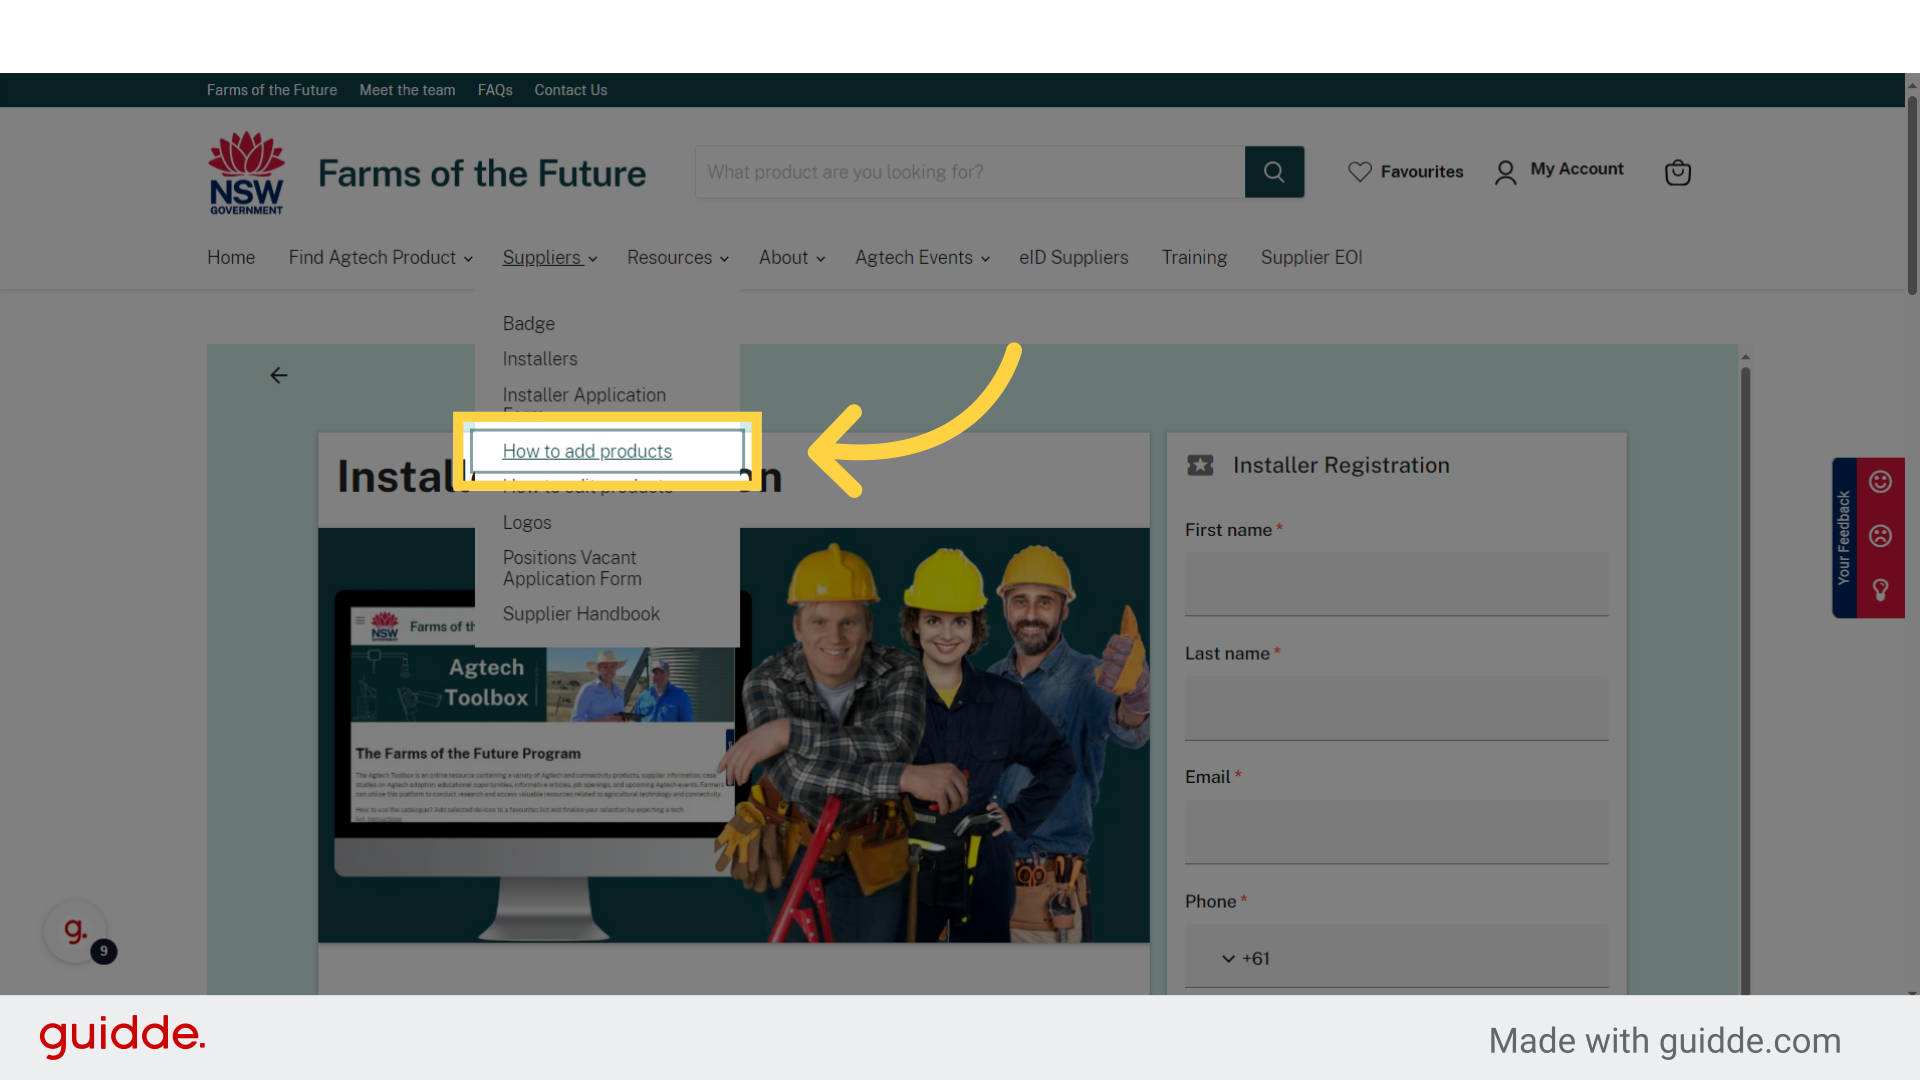The image size is (1920, 1080).
Task: Click the Last name input field
Action: (x=1396, y=708)
